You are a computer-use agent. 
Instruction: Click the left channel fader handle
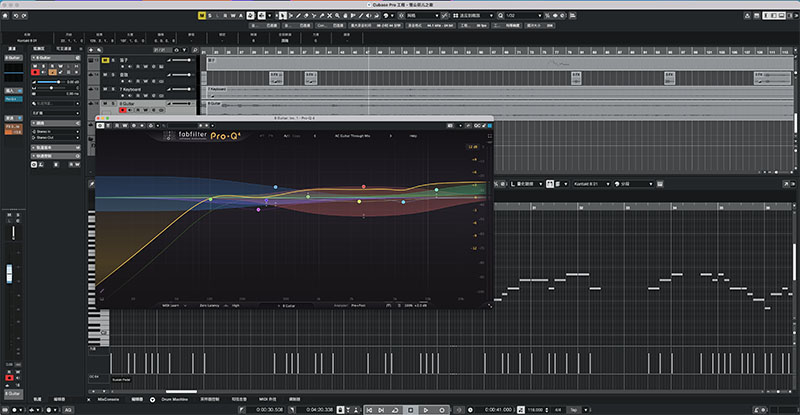9,273
